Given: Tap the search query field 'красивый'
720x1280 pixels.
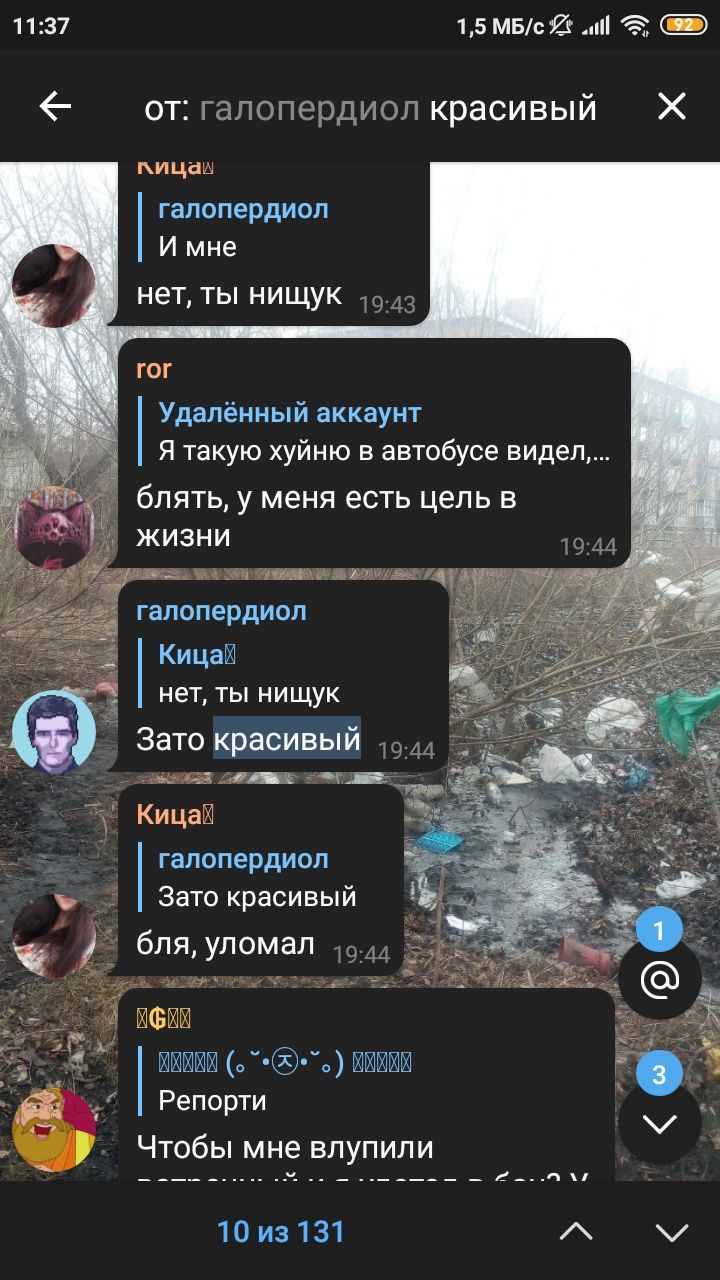Looking at the screenshot, I should (x=513, y=107).
